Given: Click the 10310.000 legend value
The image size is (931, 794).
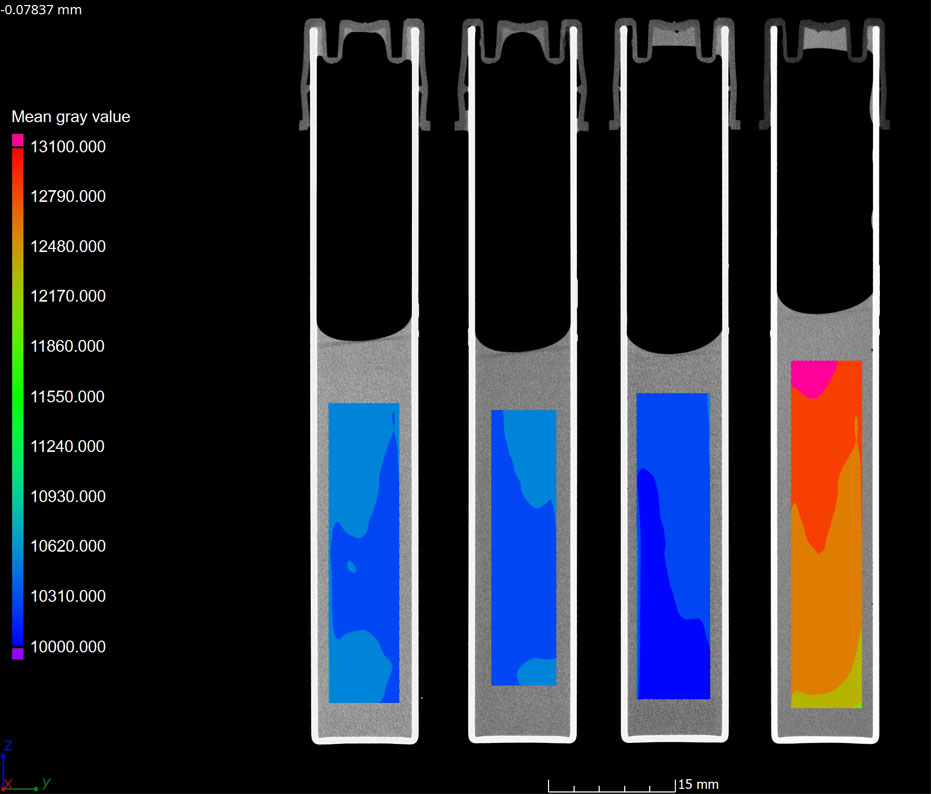Looking at the screenshot, I should tap(68, 596).
